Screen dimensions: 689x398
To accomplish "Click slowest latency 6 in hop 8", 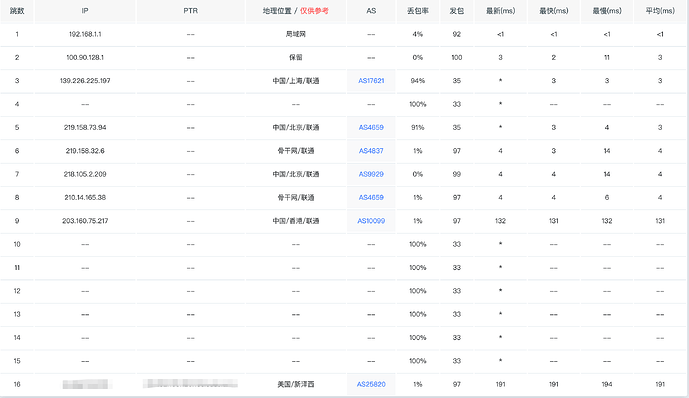I will [607, 197].
